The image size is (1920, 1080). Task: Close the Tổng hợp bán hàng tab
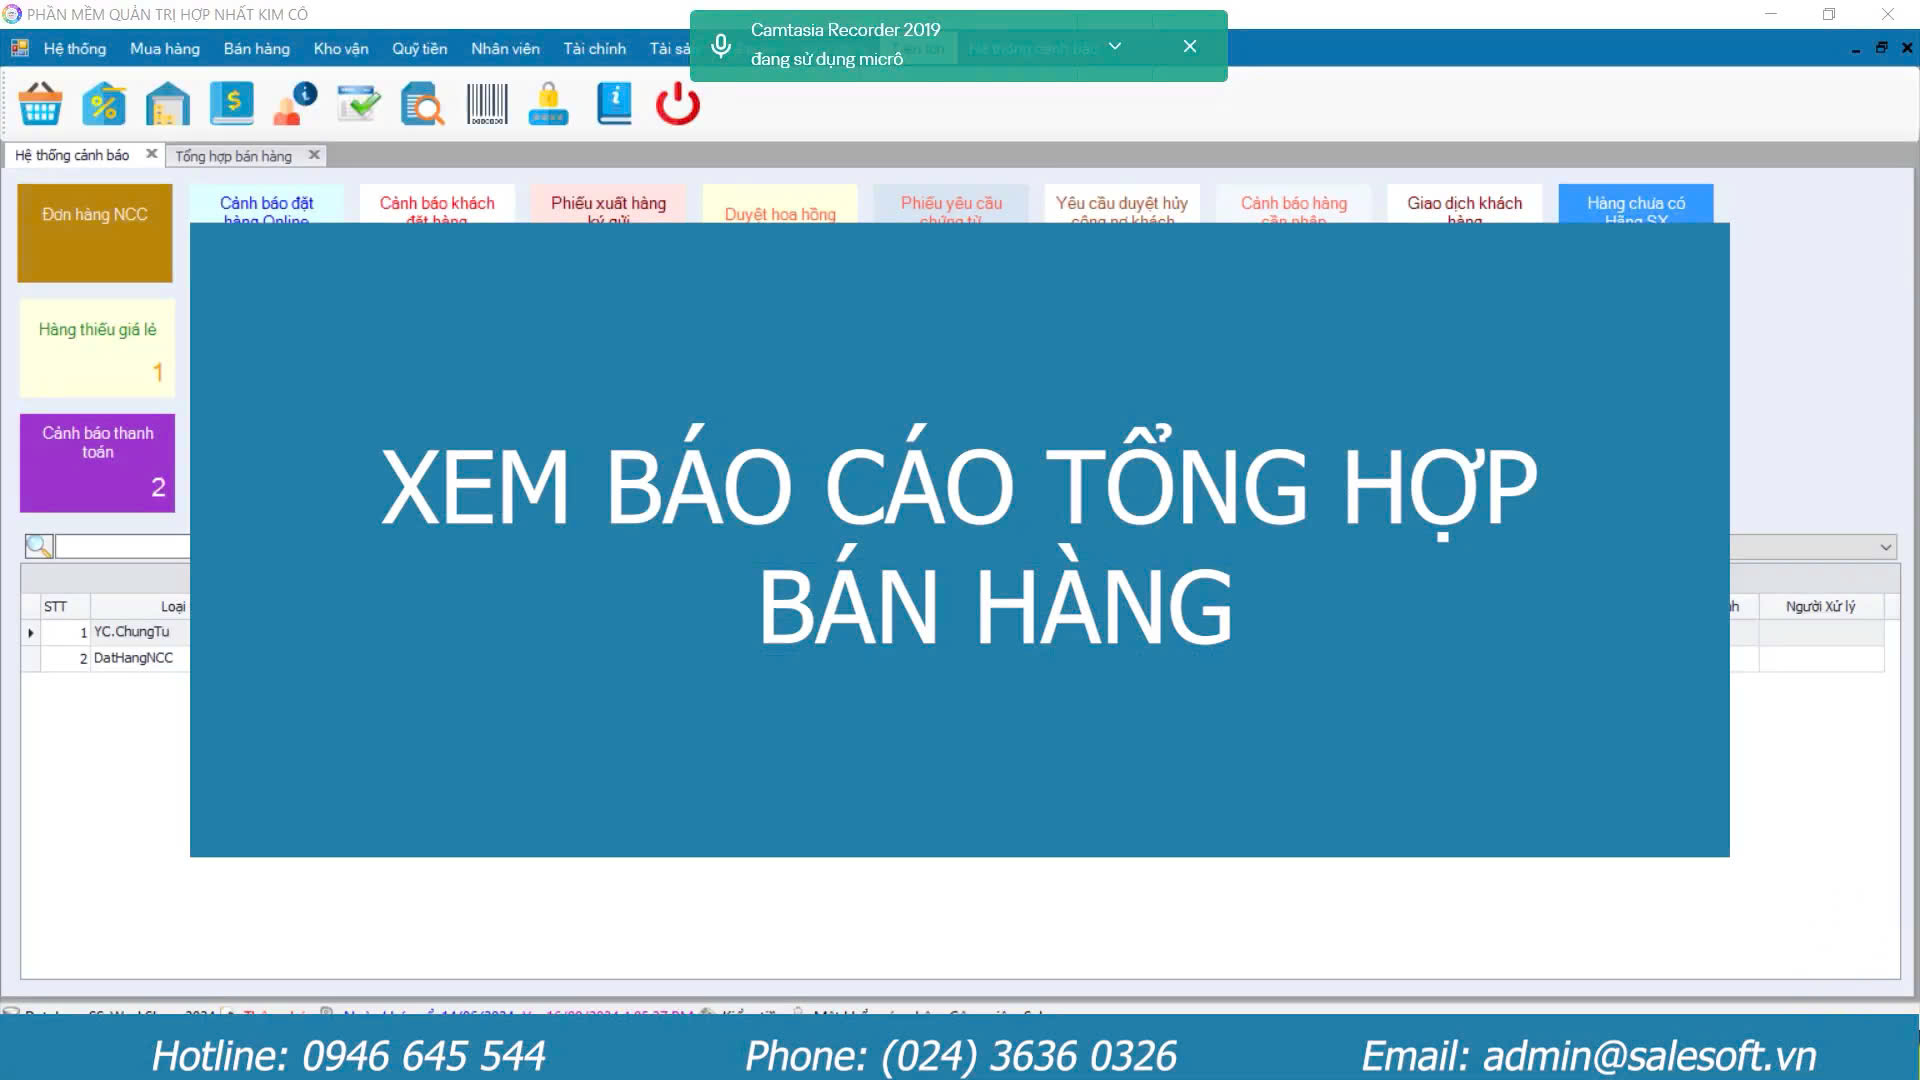point(314,155)
